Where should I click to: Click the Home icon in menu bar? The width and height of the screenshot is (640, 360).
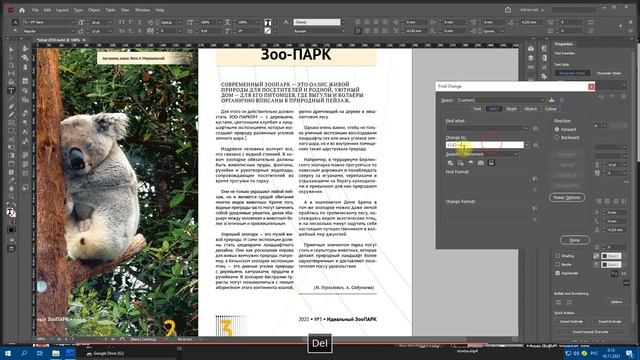(22, 10)
